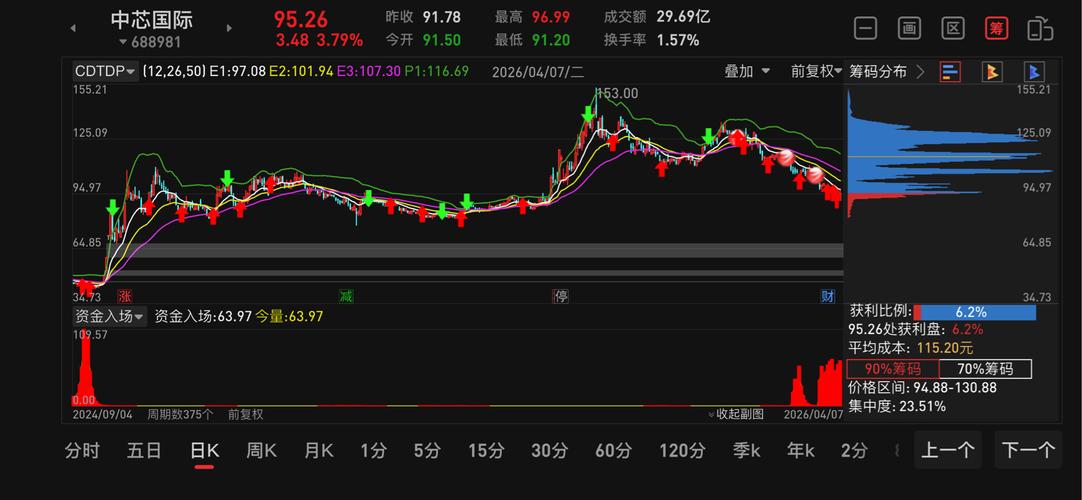Viewport: 1082px width, 500px height.
Task: Click the current price 95.26
Action: (301, 19)
